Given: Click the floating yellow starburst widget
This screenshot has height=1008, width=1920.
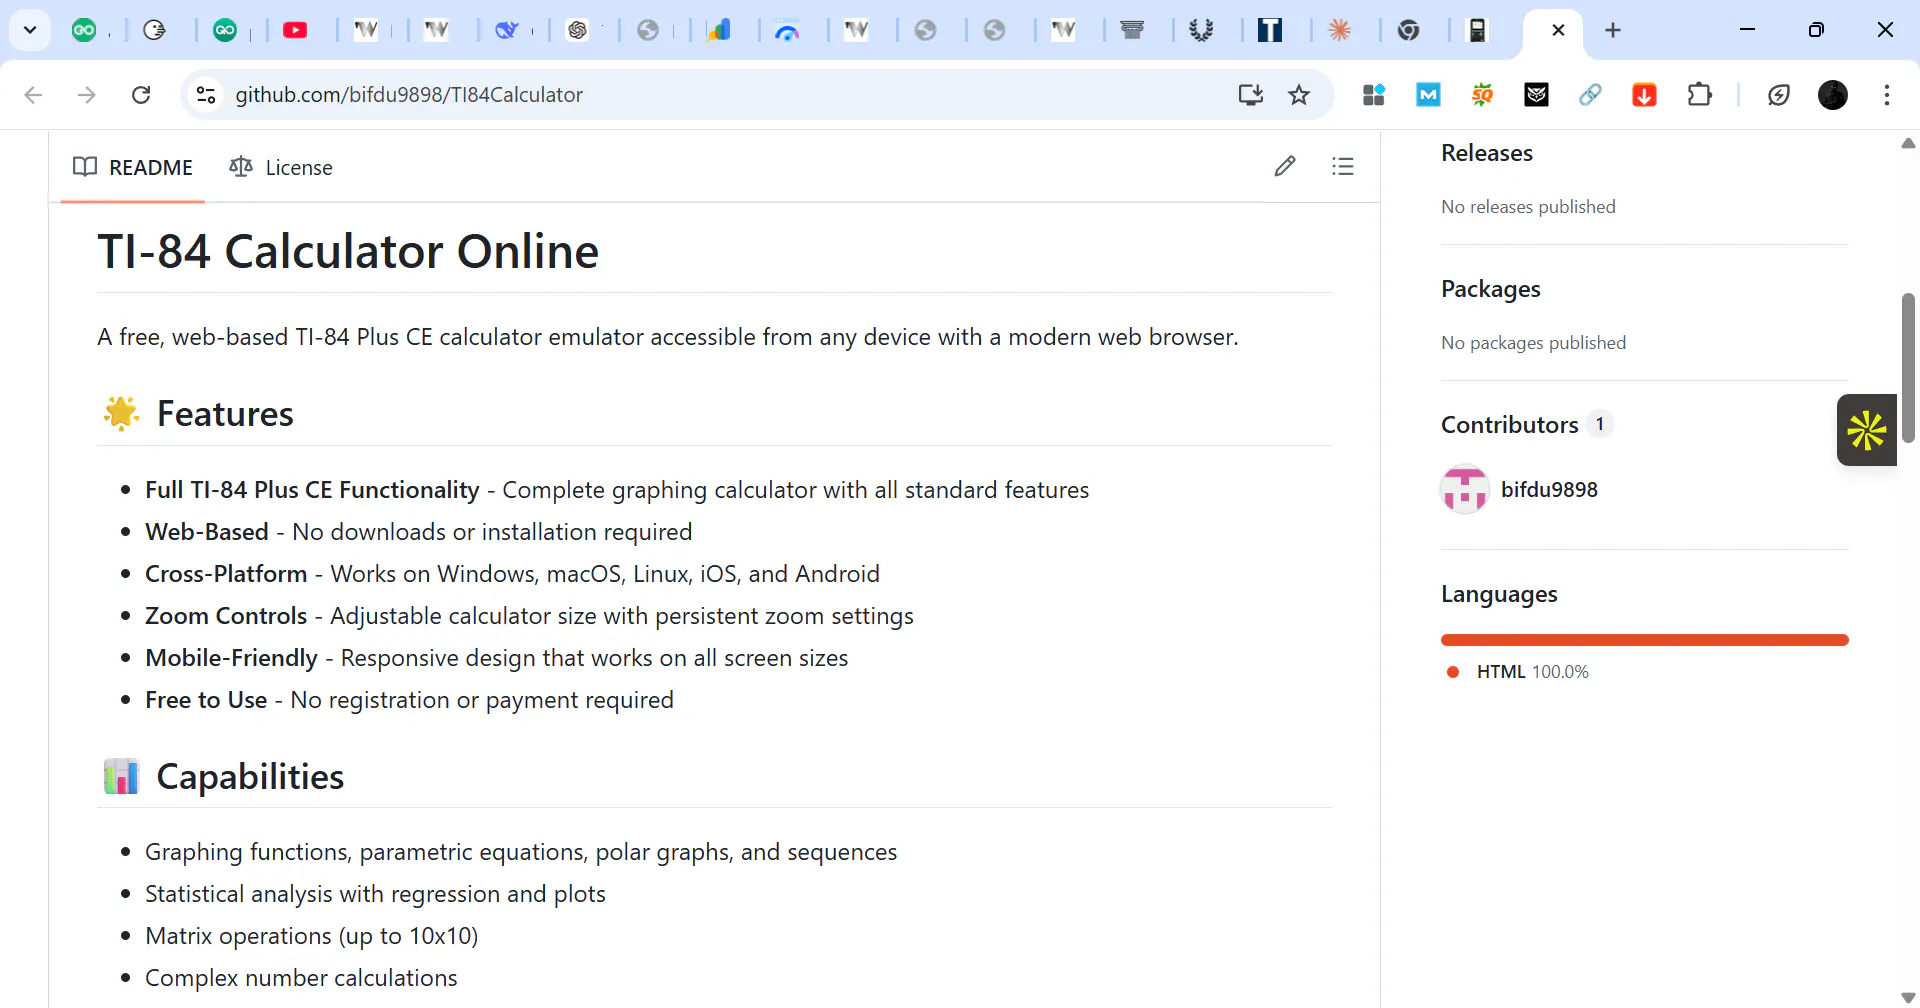Looking at the screenshot, I should click(1867, 430).
